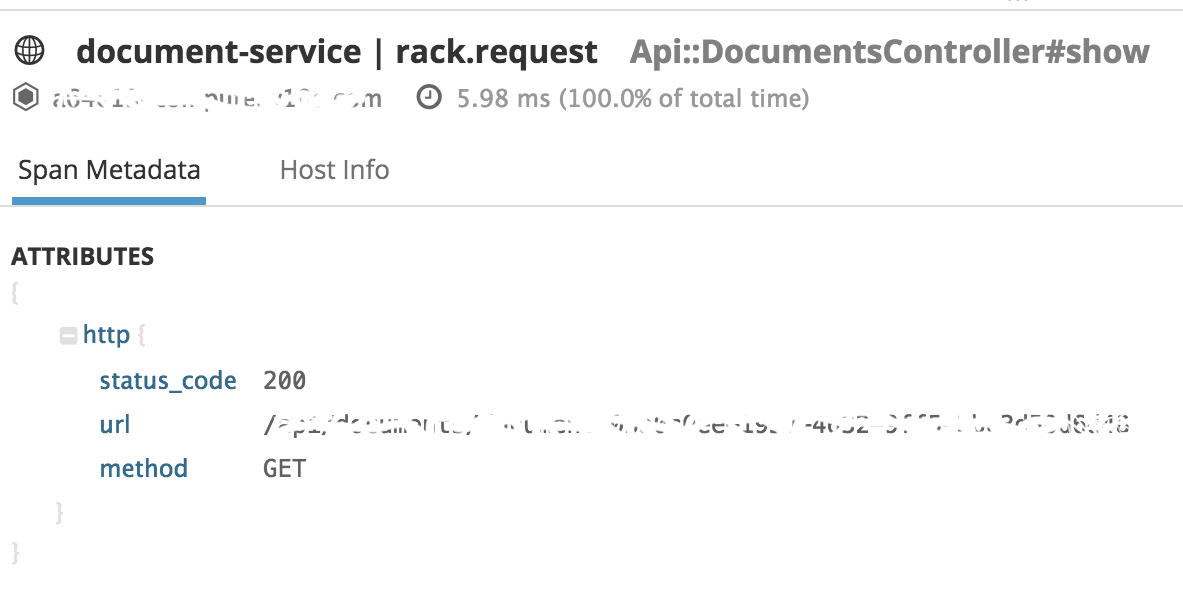The width and height of the screenshot is (1183, 595).
Task: Click the 200 status code value
Action: 285,380
